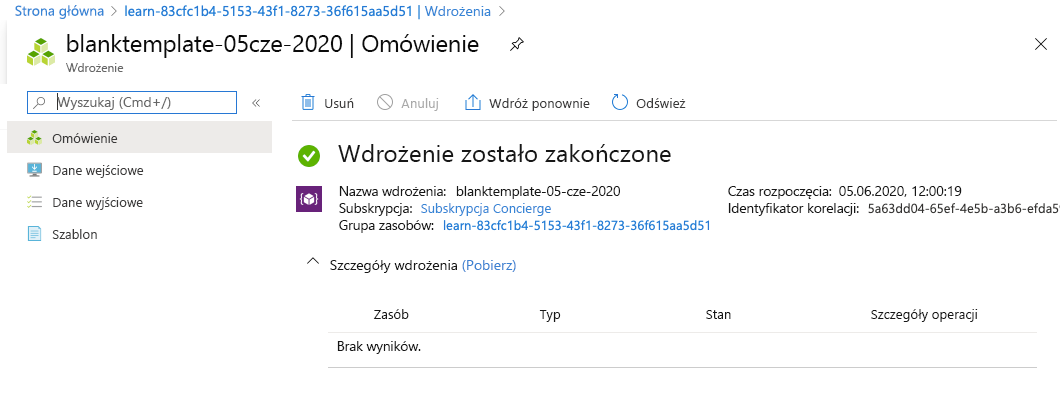The image size is (1060, 398).
Task: Click the 'Brak wyników.' table text
Action: coord(379,347)
